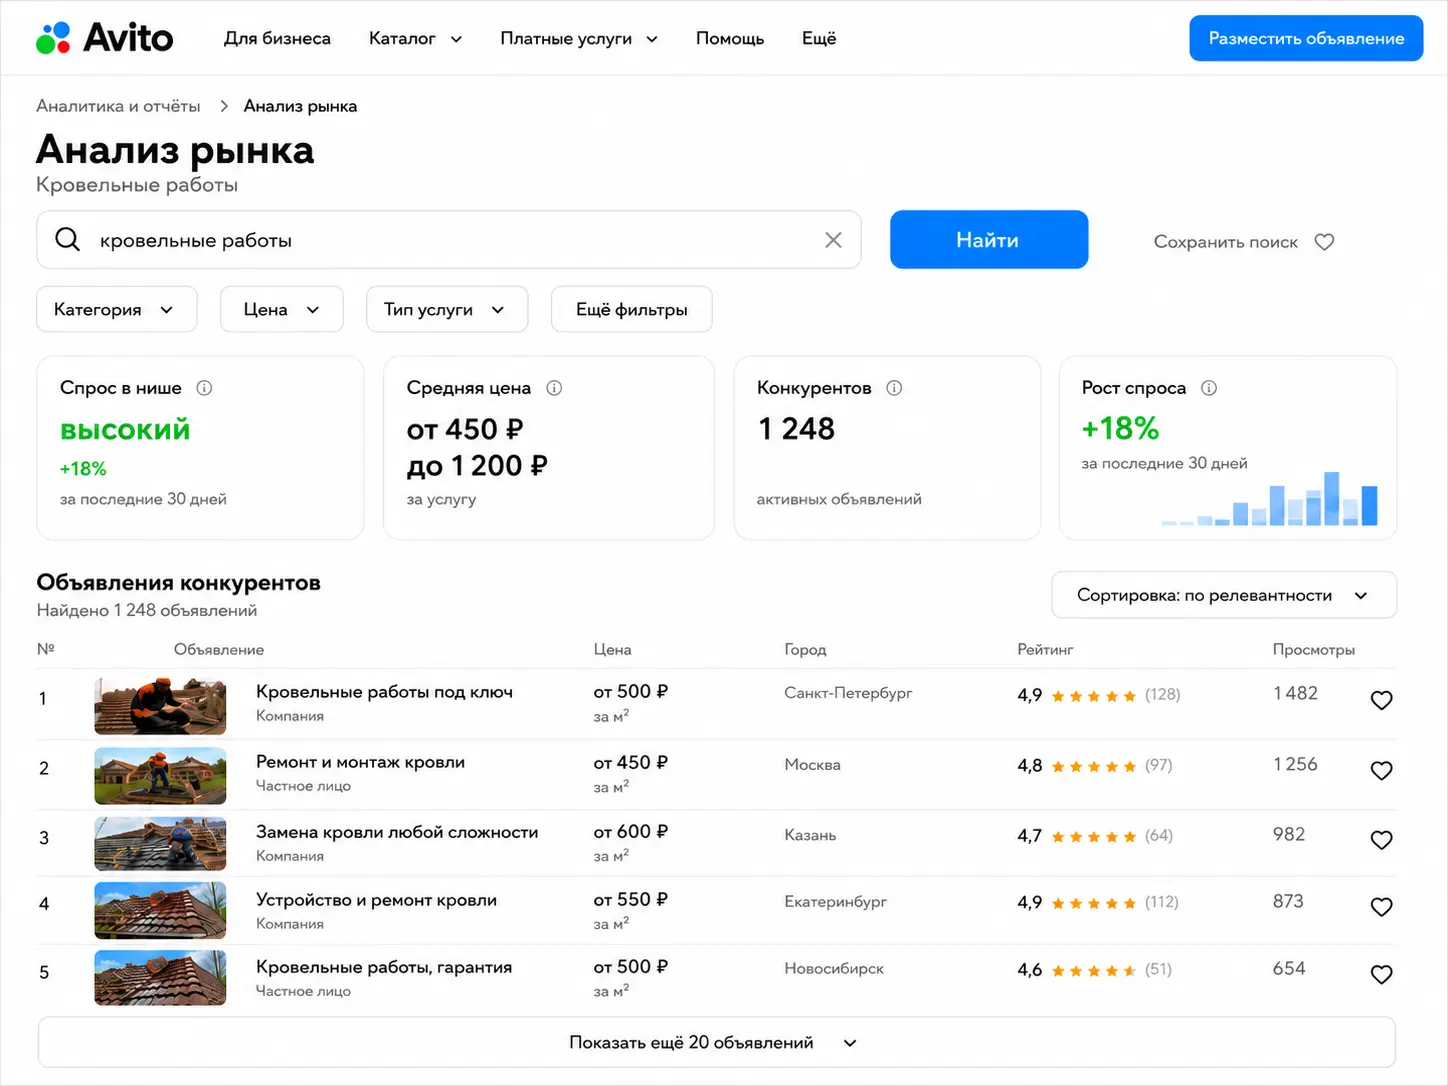Favorite the Ремонт и монтаж кровли listing
This screenshot has width=1448, height=1086.
[1381, 770]
